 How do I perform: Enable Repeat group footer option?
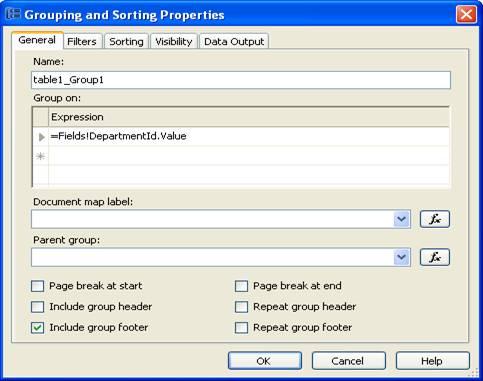pyautogui.click(x=241, y=328)
